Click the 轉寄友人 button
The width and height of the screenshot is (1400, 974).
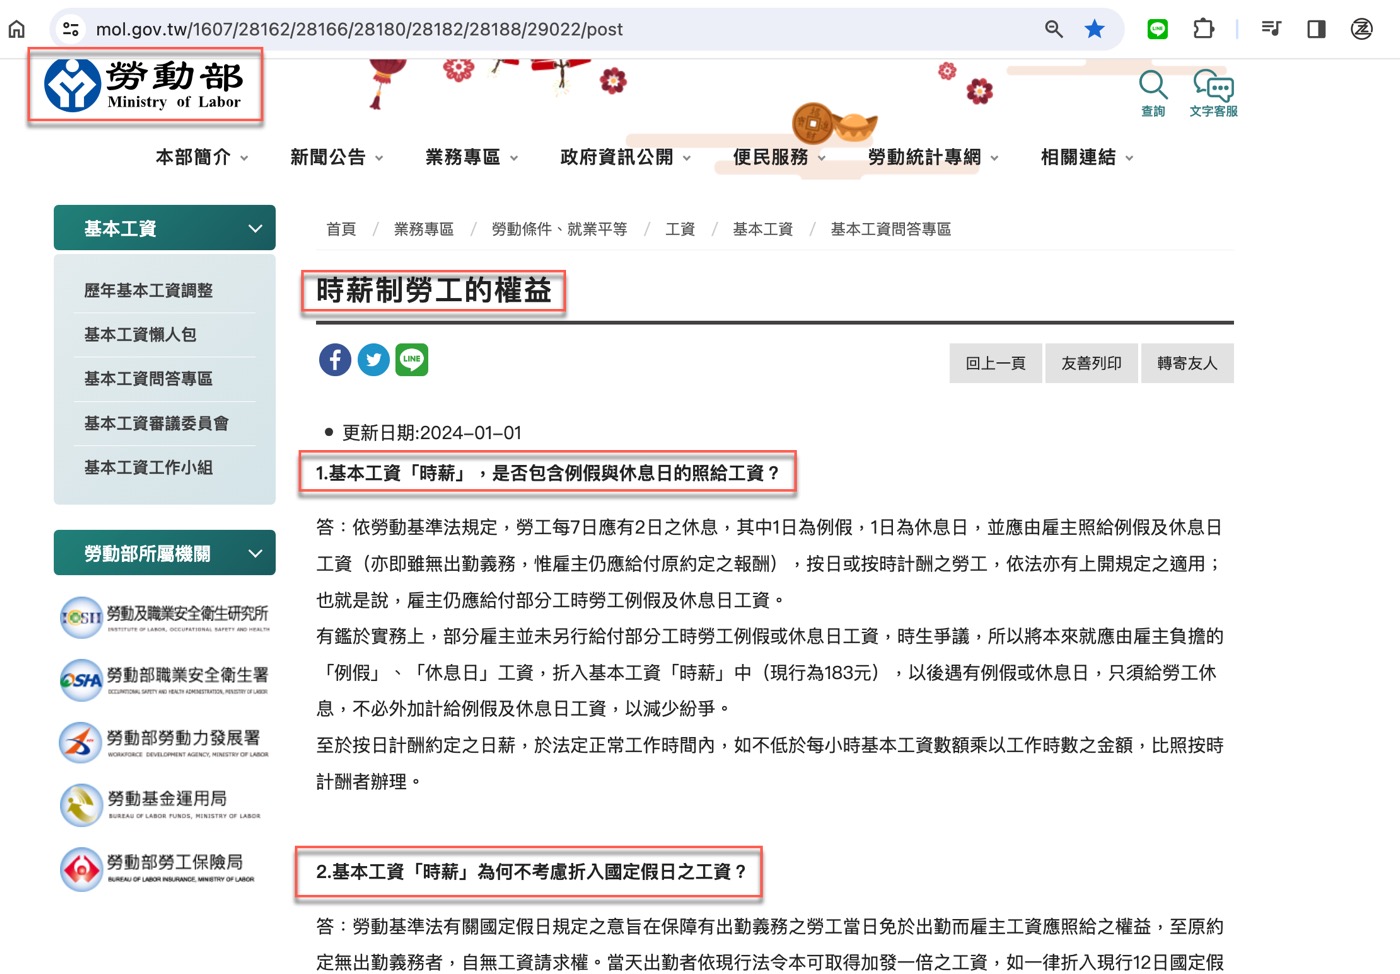[1188, 363]
